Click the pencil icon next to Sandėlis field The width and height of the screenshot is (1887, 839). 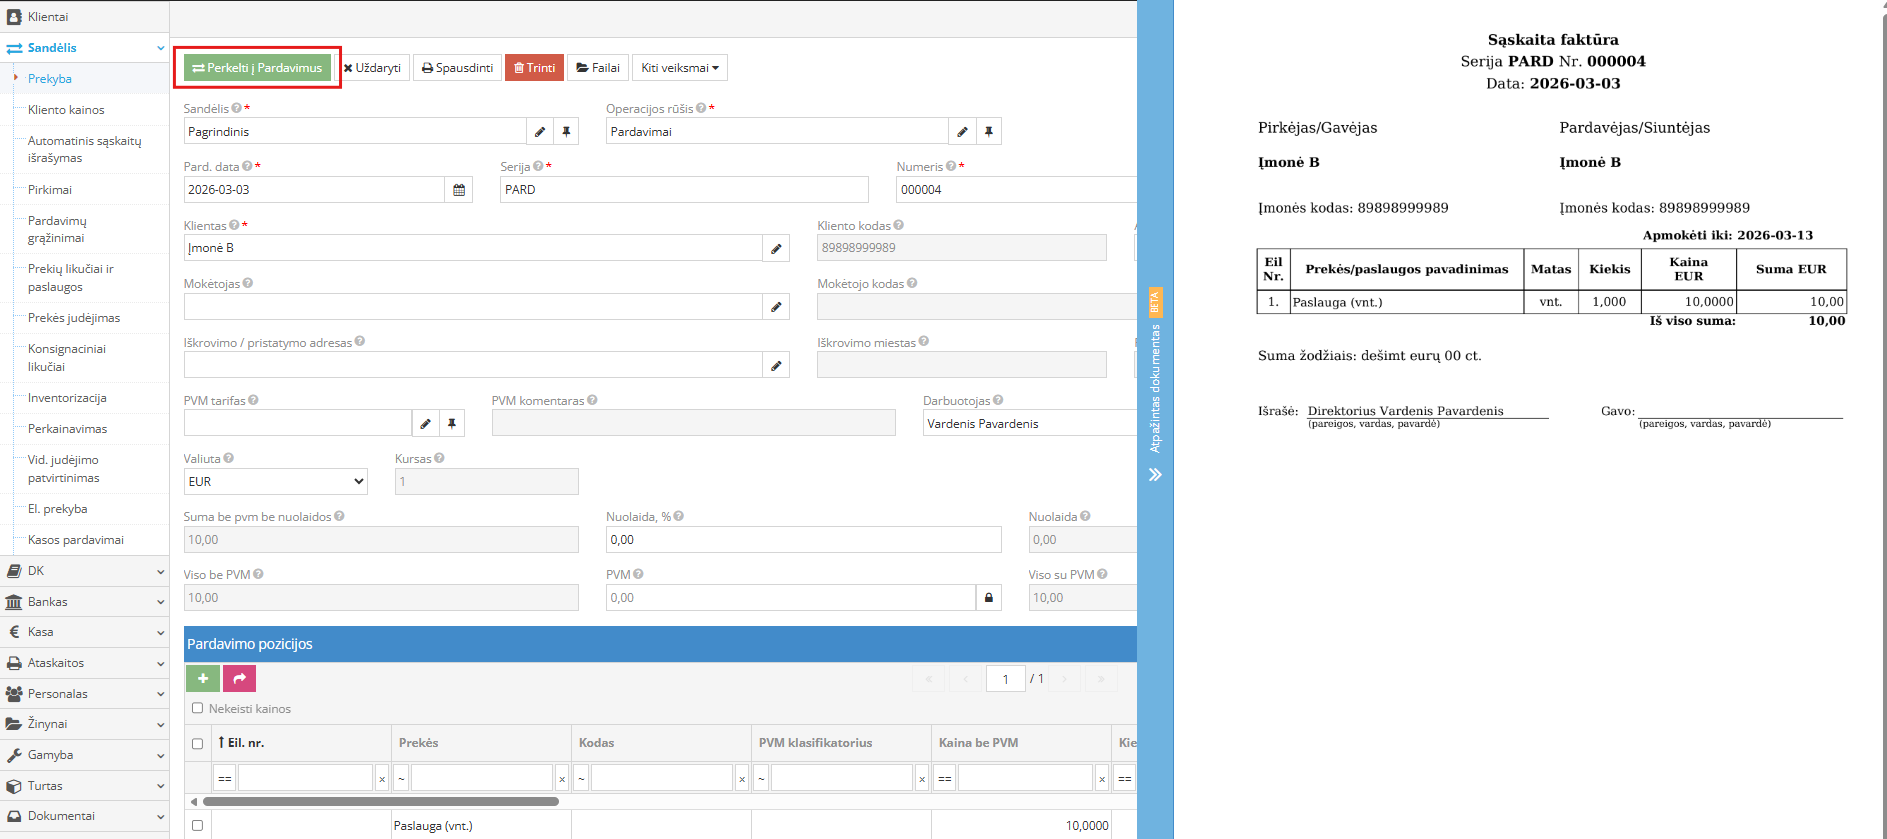coord(540,132)
